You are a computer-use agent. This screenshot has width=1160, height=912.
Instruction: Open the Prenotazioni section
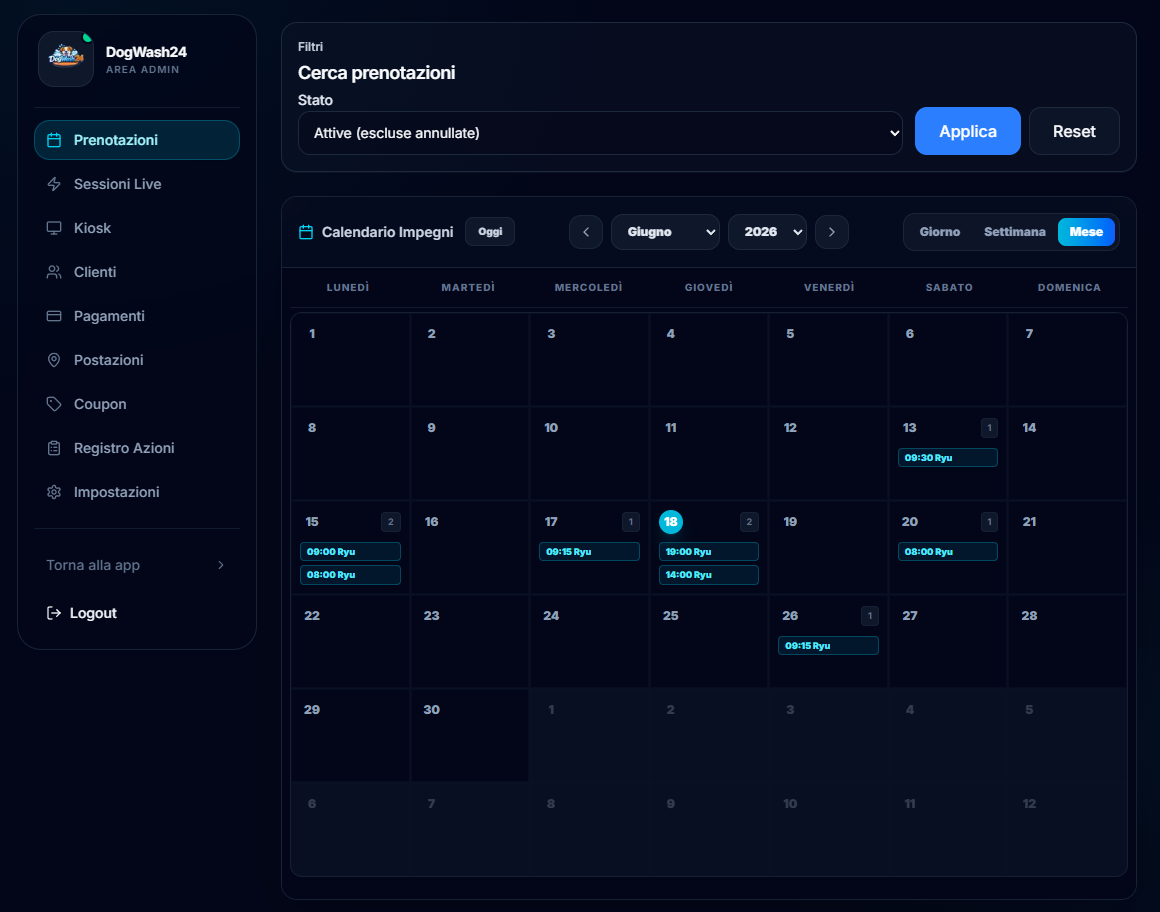tap(137, 140)
